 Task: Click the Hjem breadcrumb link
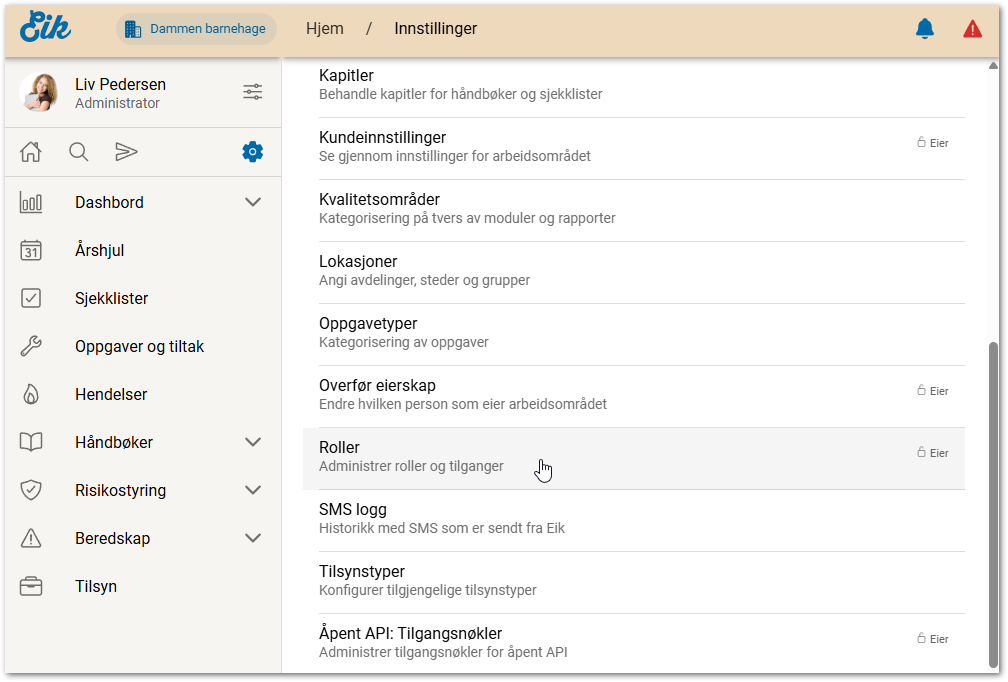click(x=325, y=29)
